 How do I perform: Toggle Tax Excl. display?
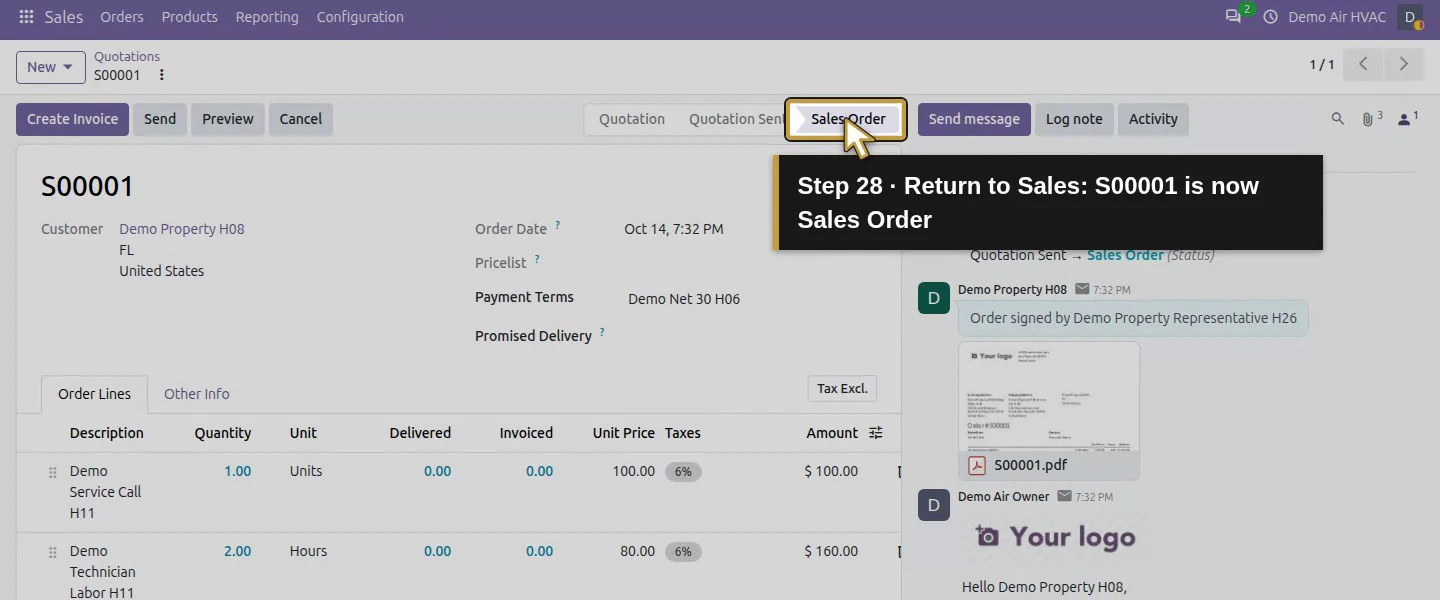(842, 388)
